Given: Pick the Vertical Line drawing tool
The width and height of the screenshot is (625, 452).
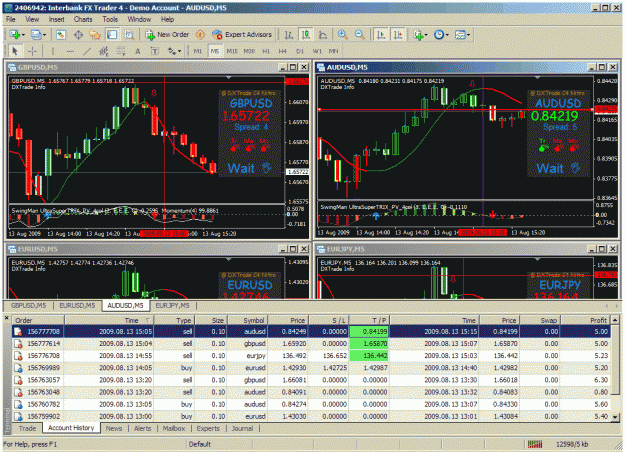Looking at the screenshot, I should [53, 51].
